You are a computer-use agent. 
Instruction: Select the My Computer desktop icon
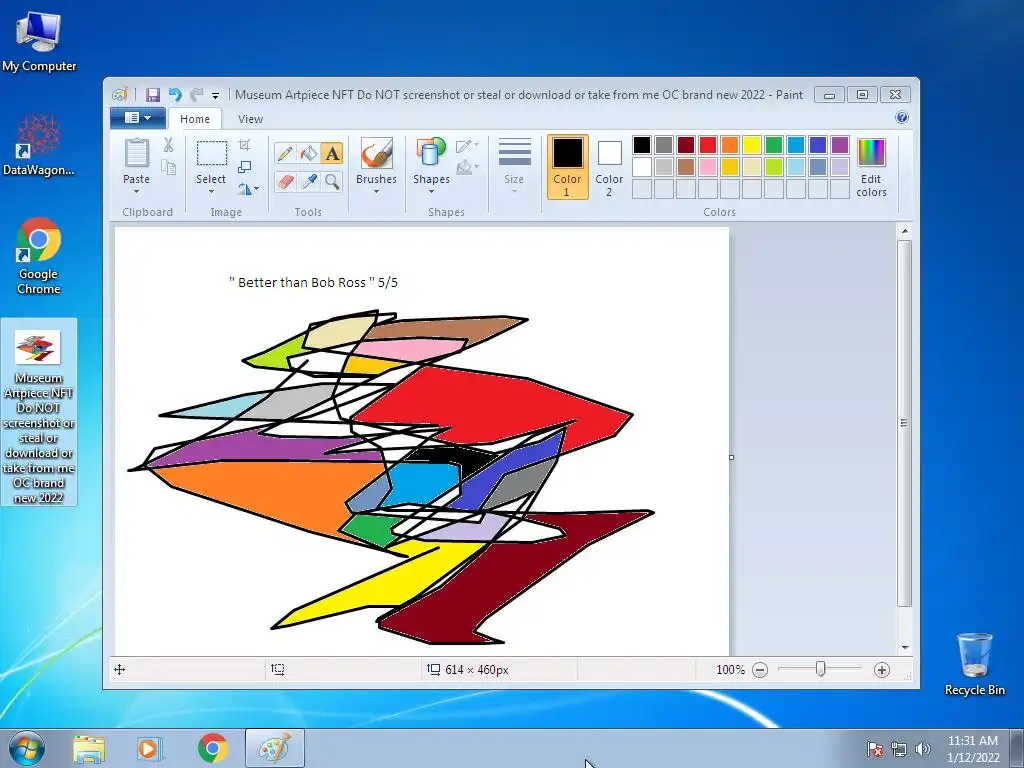[39, 40]
